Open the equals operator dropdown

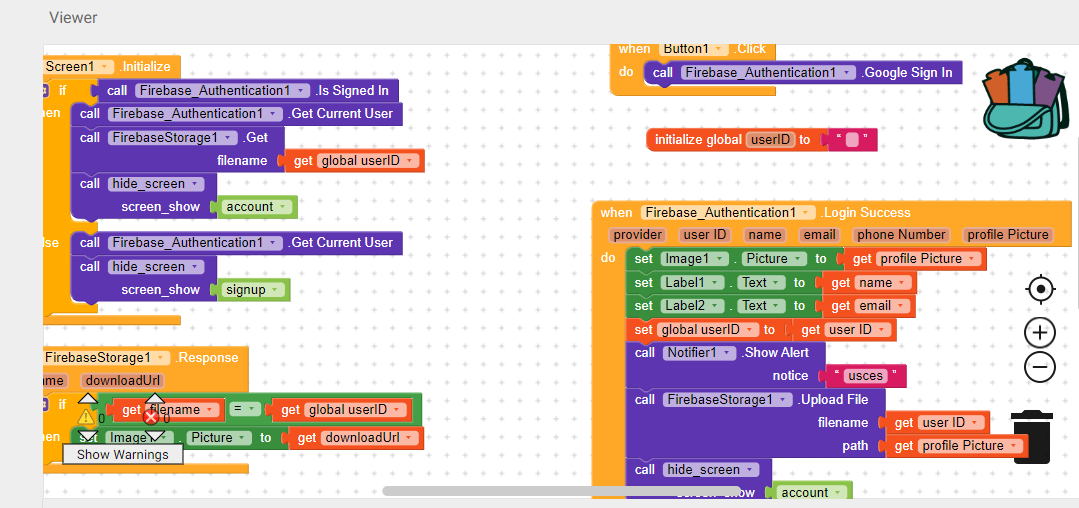(x=256, y=409)
